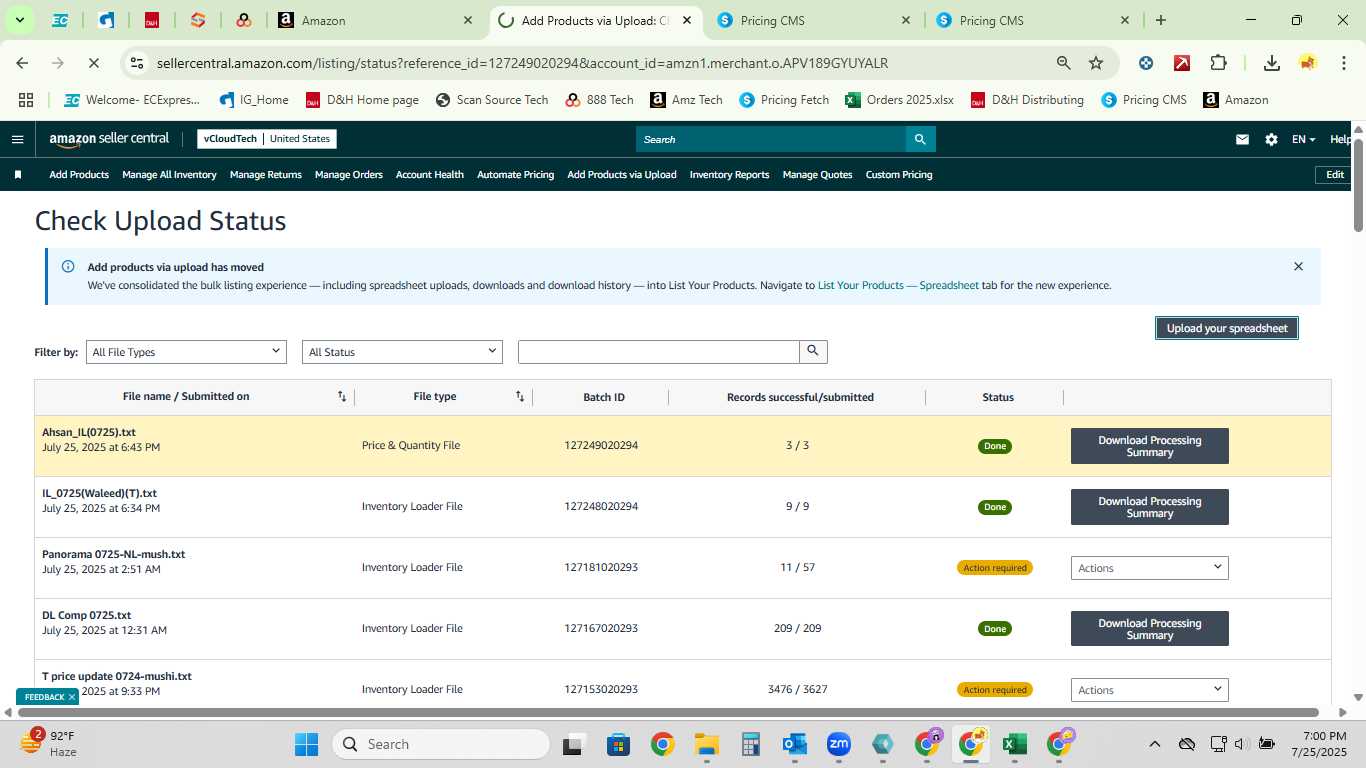Click the Seller Central Search box

[x=771, y=139]
